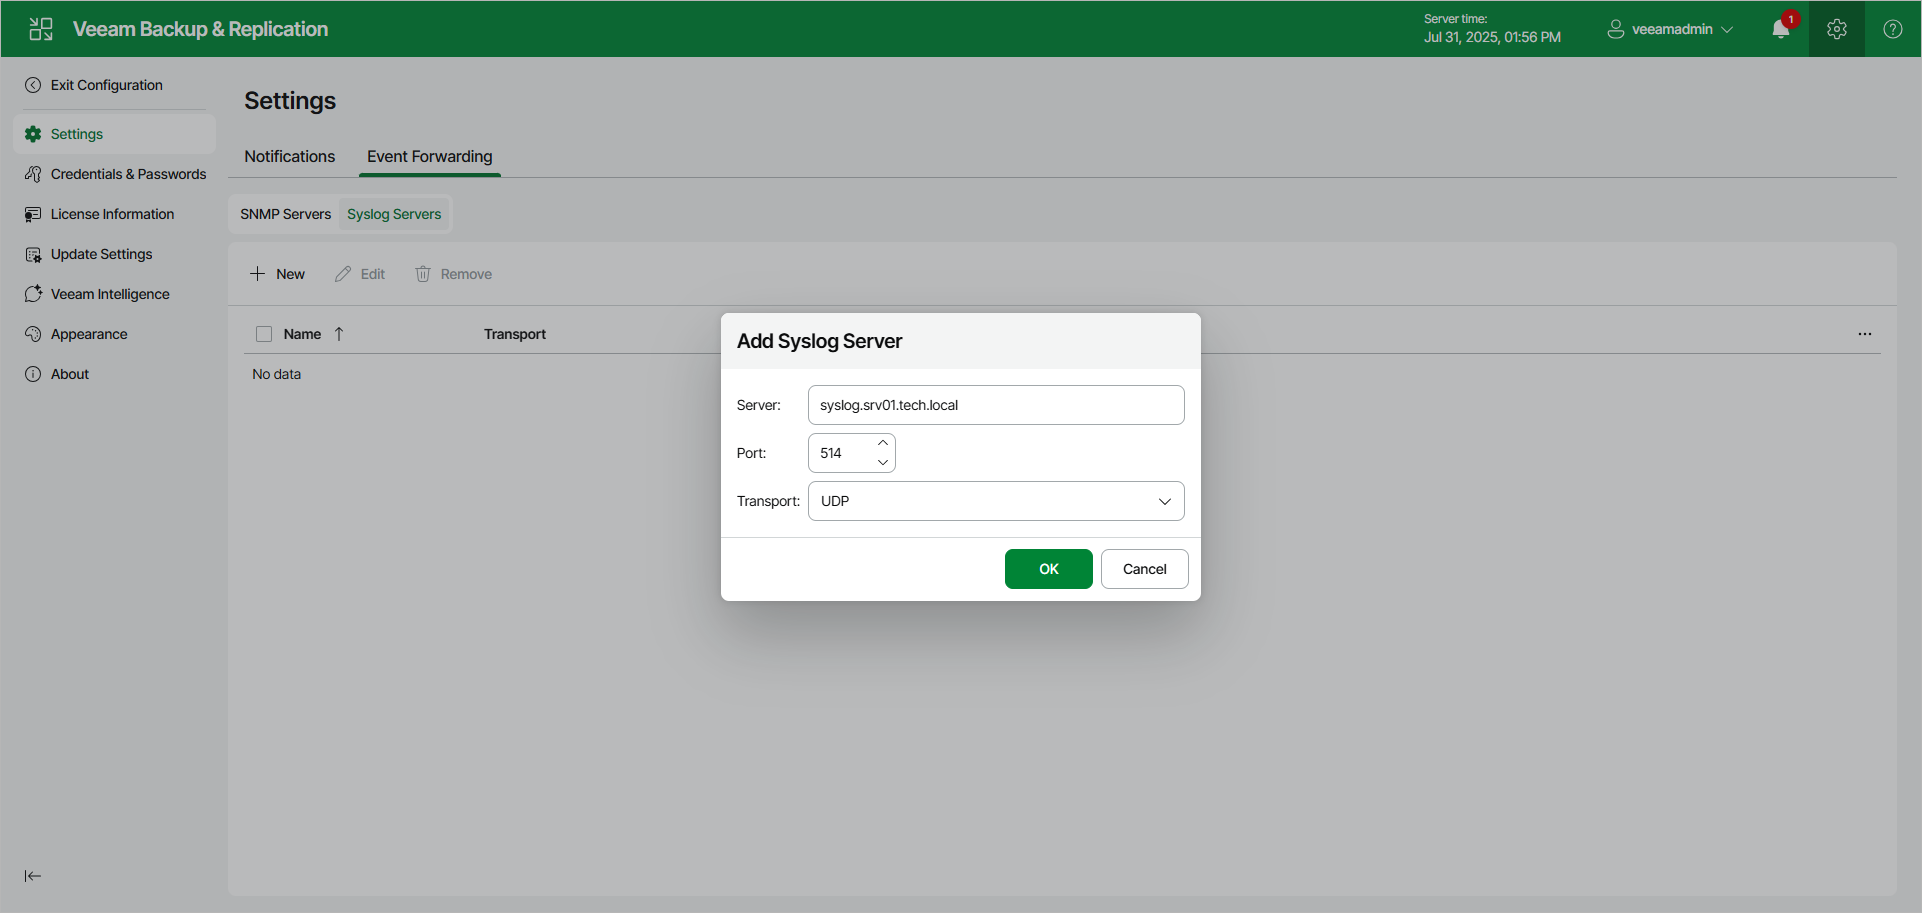Viewport: 1922px width, 913px height.
Task: Decrease the port with down arrow
Action: [x=883, y=462]
